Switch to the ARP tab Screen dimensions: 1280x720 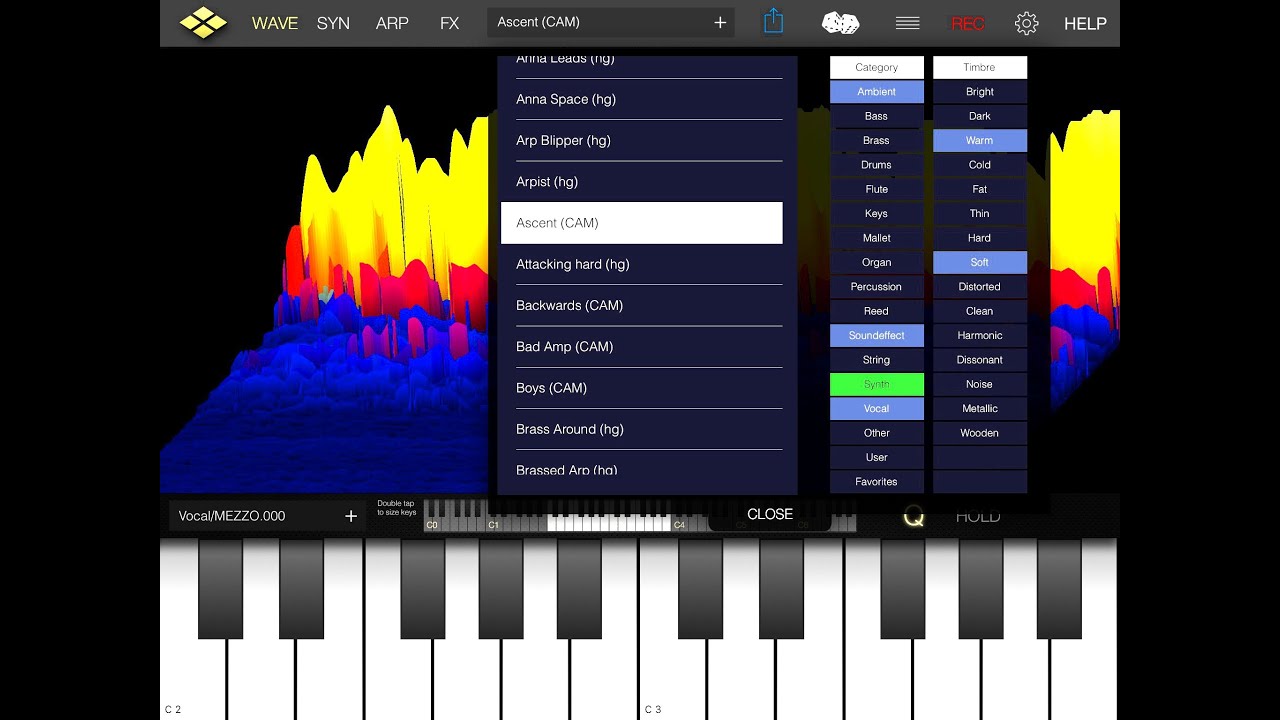click(x=392, y=23)
